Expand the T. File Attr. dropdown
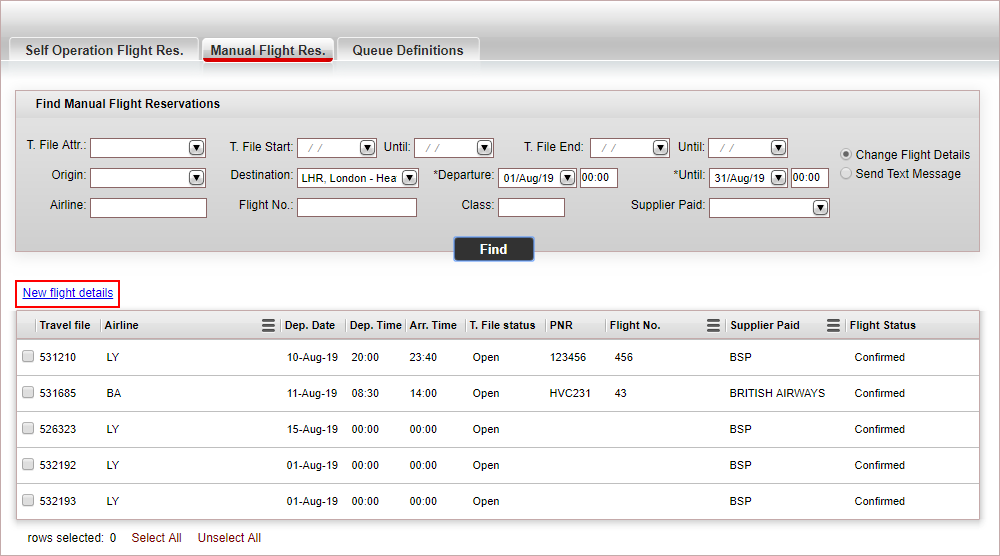Image resolution: width=1000 pixels, height=556 pixels. [x=196, y=148]
